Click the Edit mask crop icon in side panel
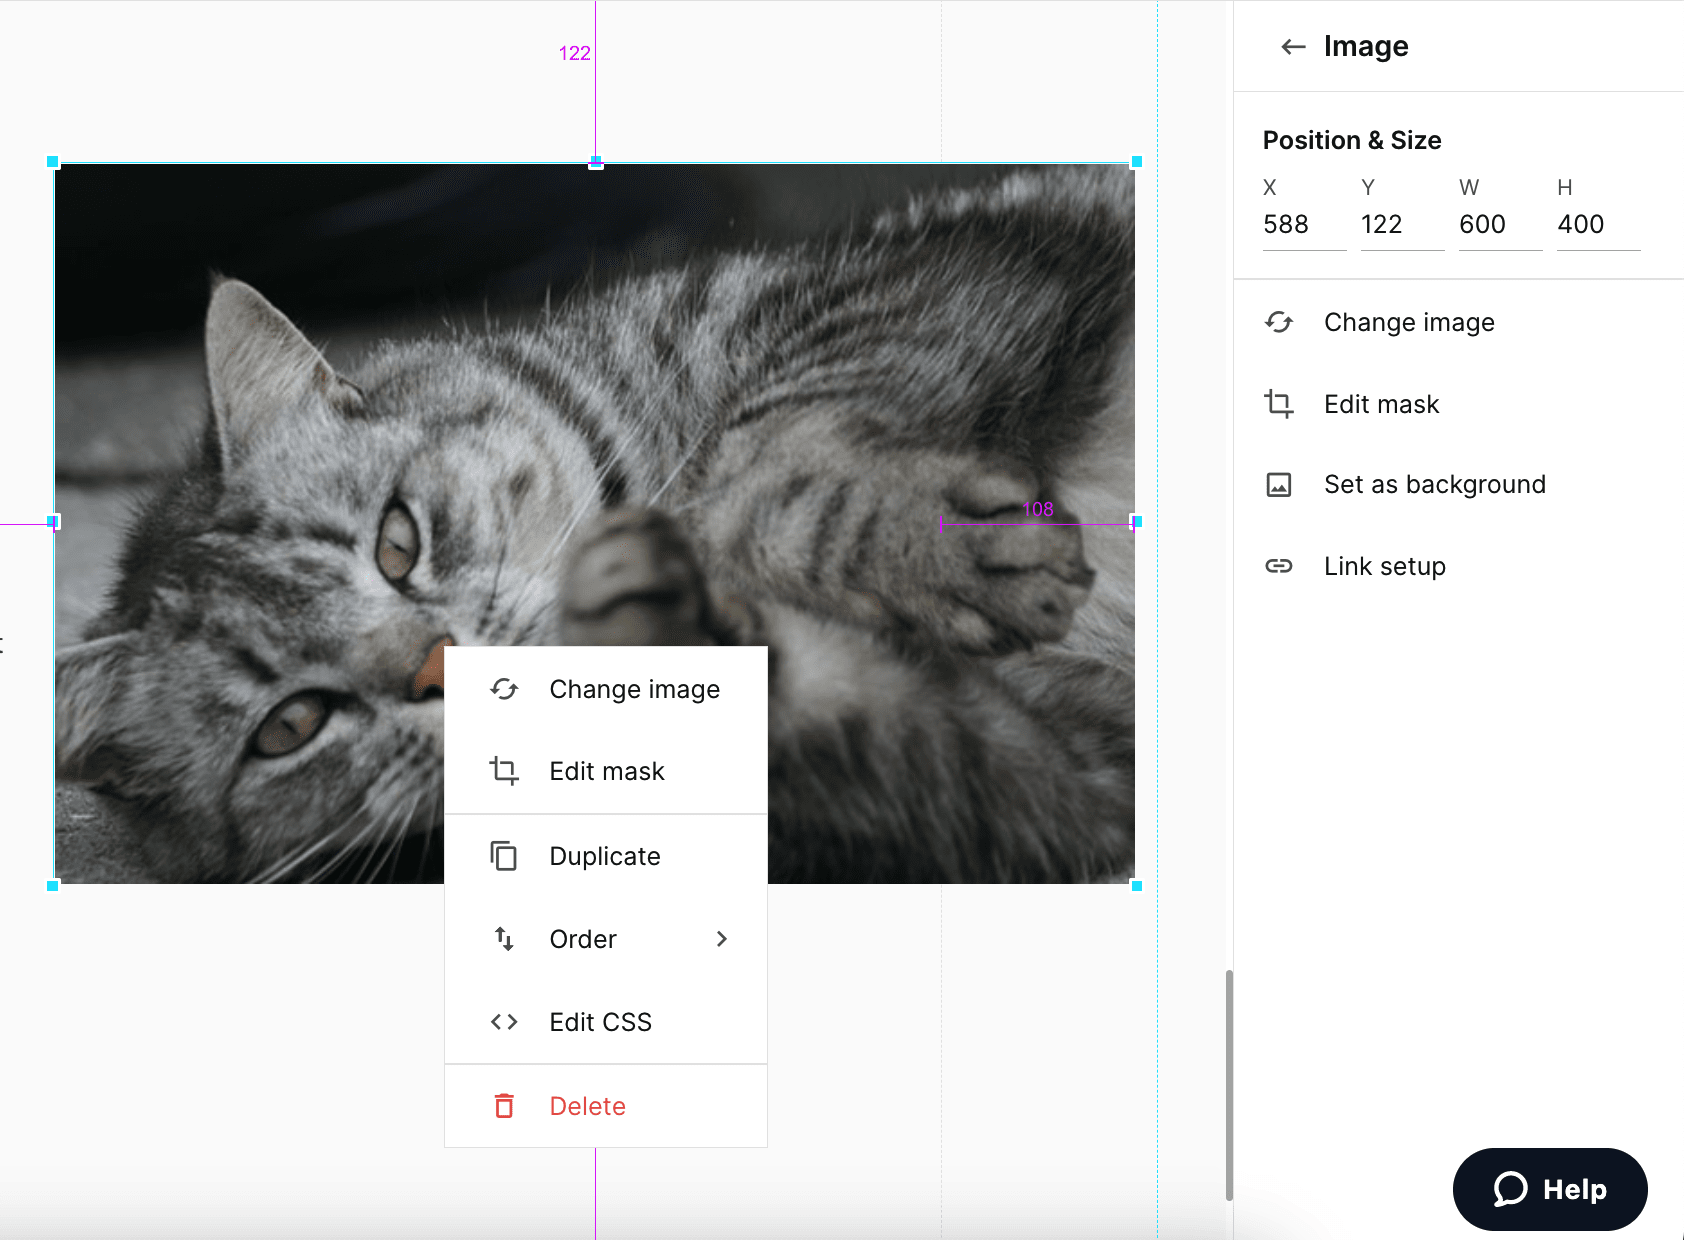The width and height of the screenshot is (1684, 1240). [1279, 404]
